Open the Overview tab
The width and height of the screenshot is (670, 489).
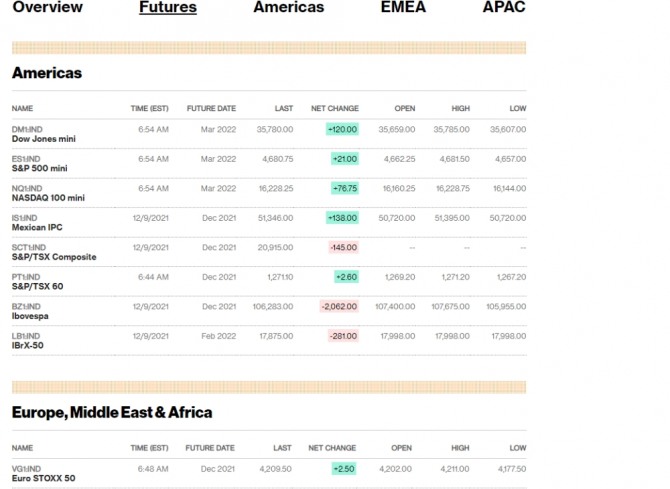click(x=47, y=8)
